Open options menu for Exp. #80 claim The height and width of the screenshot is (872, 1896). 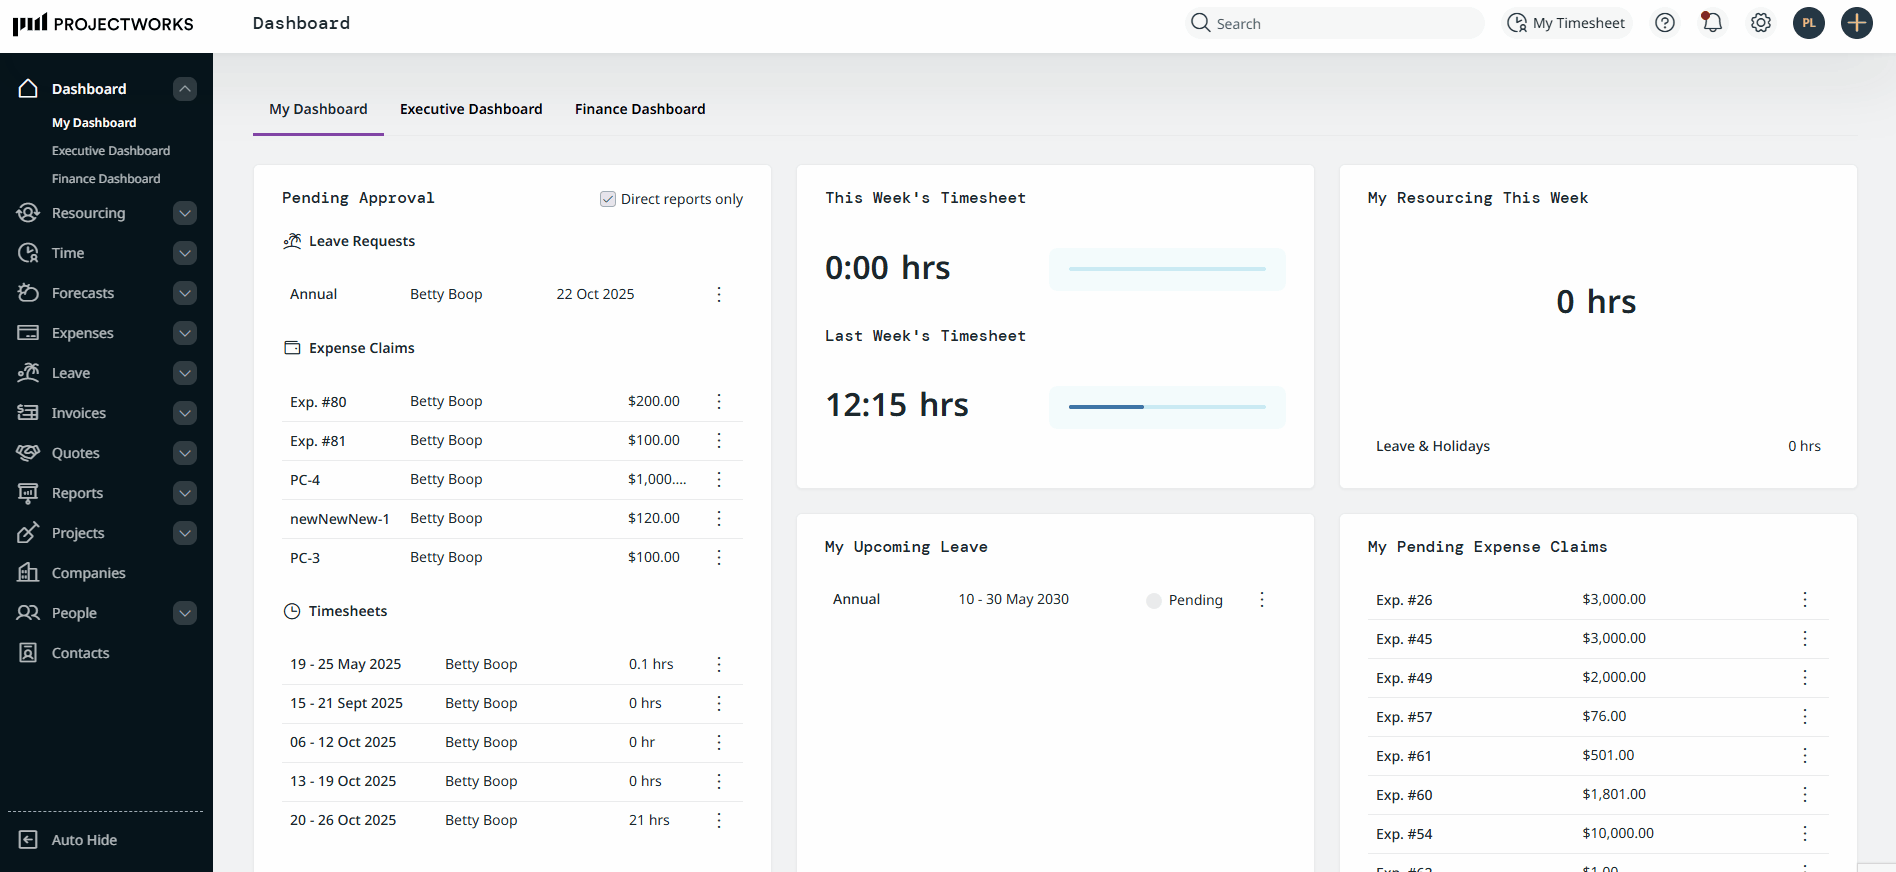point(719,402)
